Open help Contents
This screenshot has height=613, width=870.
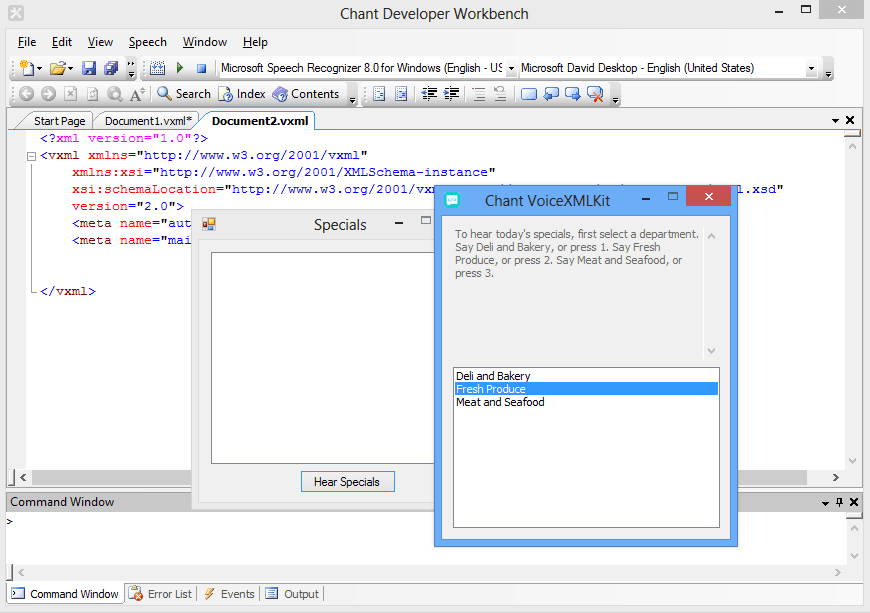pos(305,94)
